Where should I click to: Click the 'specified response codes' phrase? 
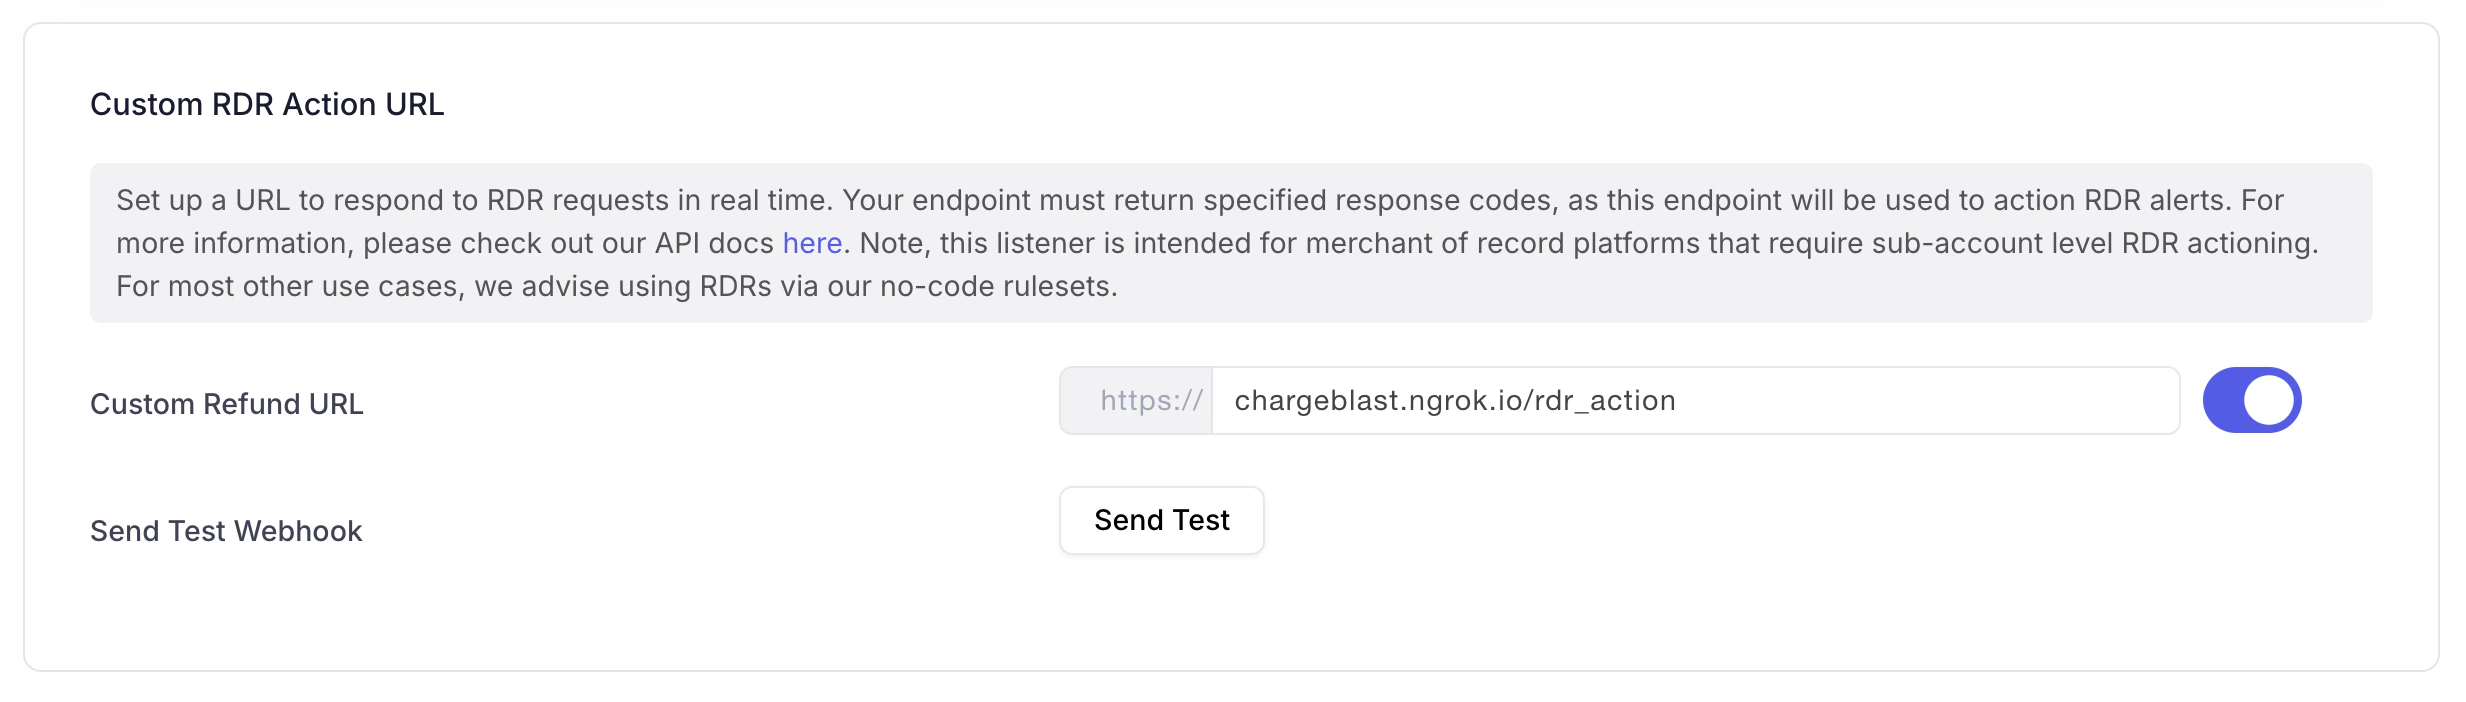(1378, 200)
